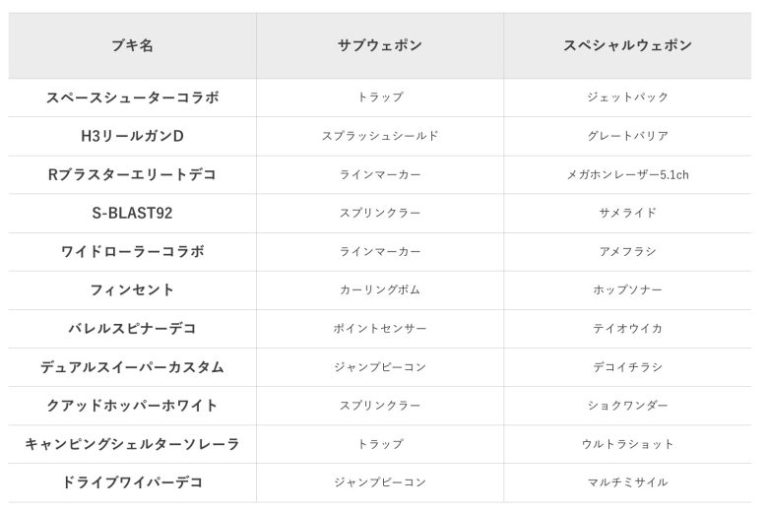
Task: Click the デュアルスイーパーカスタム weapon name
Action: pos(132,367)
